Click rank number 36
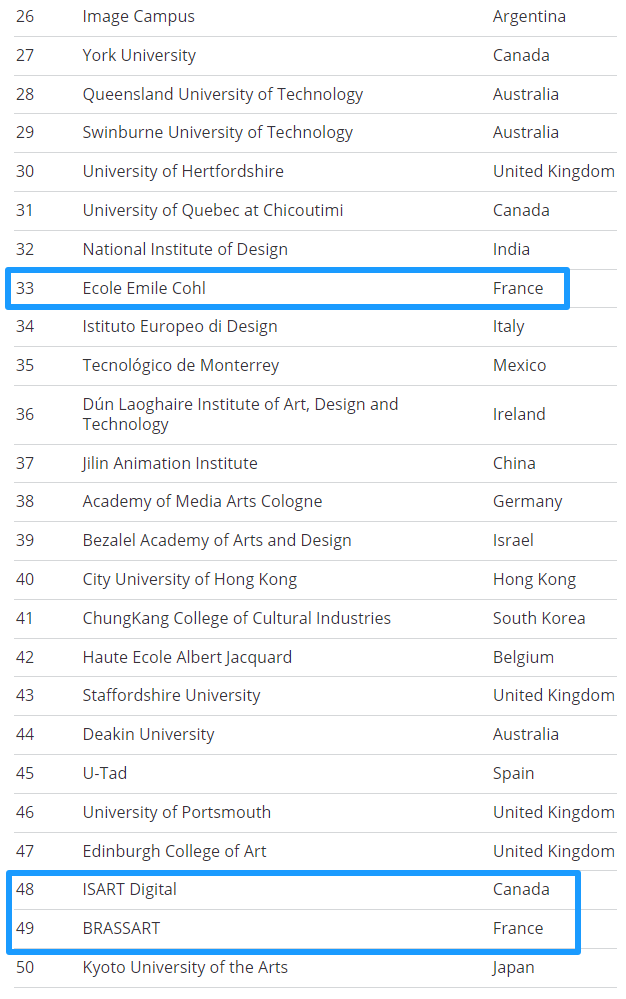 pos(25,414)
